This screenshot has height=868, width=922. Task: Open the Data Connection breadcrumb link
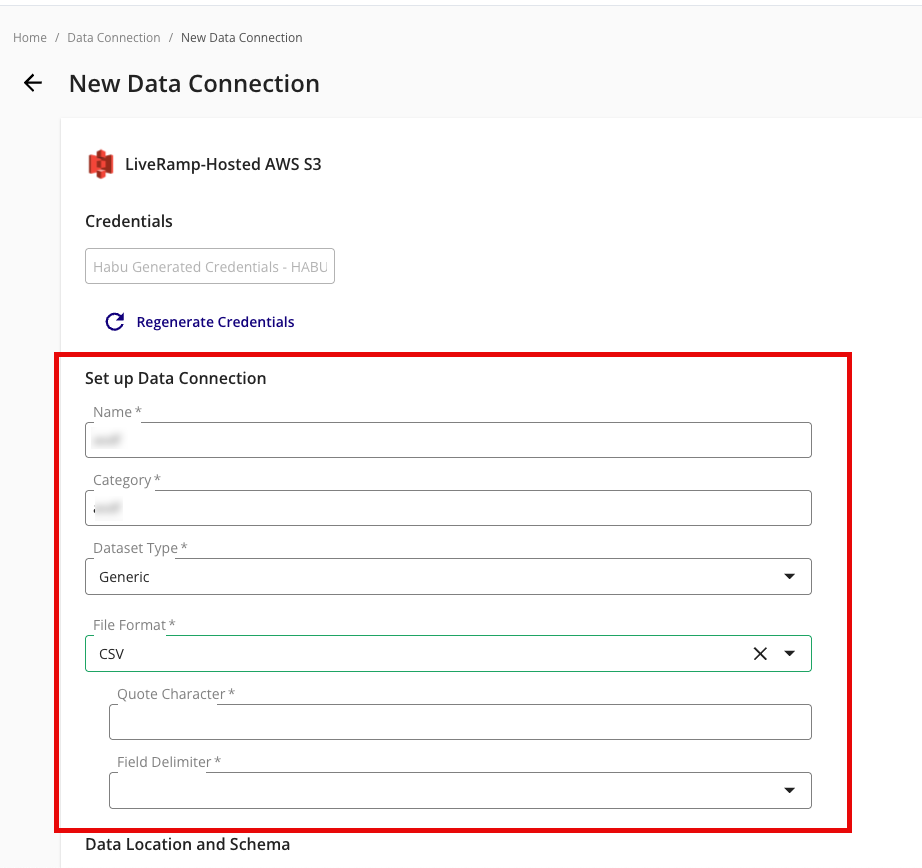tap(113, 38)
